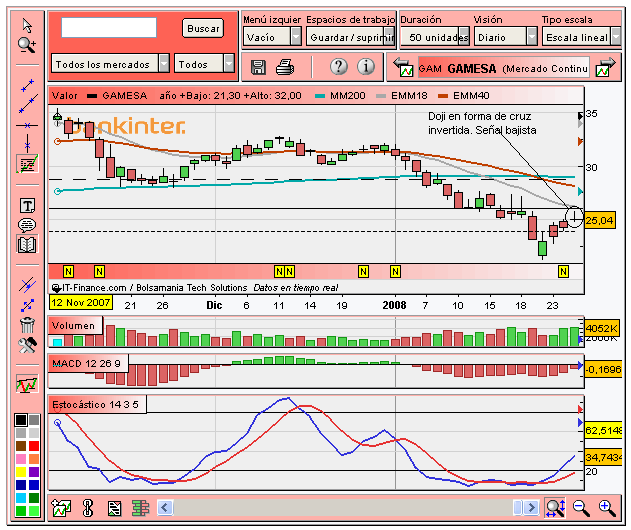Click the info i icon
Viewport: 631px width, 530px height.
(x=365, y=66)
